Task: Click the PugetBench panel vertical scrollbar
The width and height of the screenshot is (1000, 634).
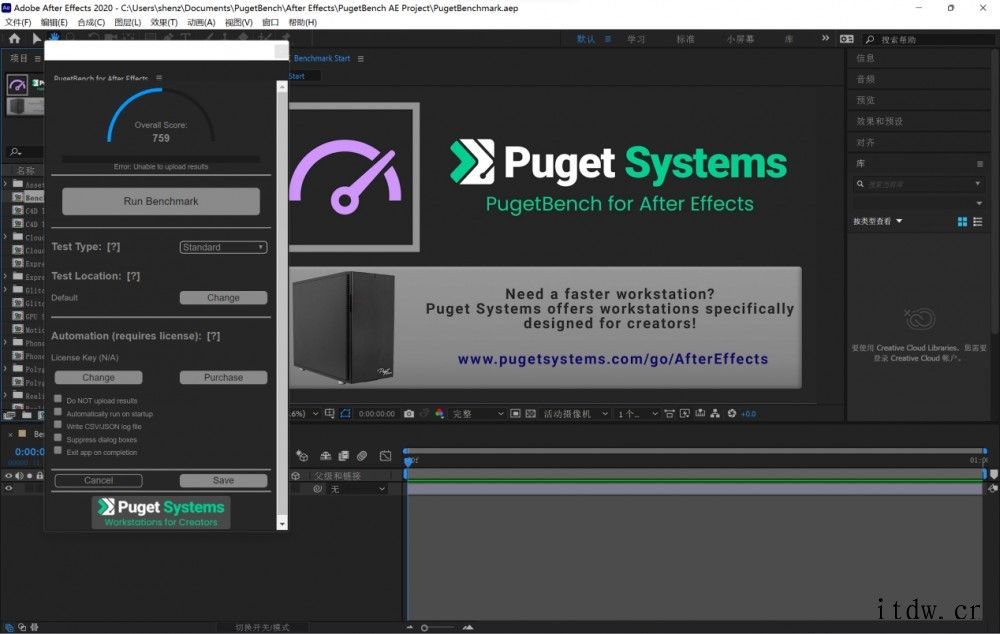Action: coord(282,305)
